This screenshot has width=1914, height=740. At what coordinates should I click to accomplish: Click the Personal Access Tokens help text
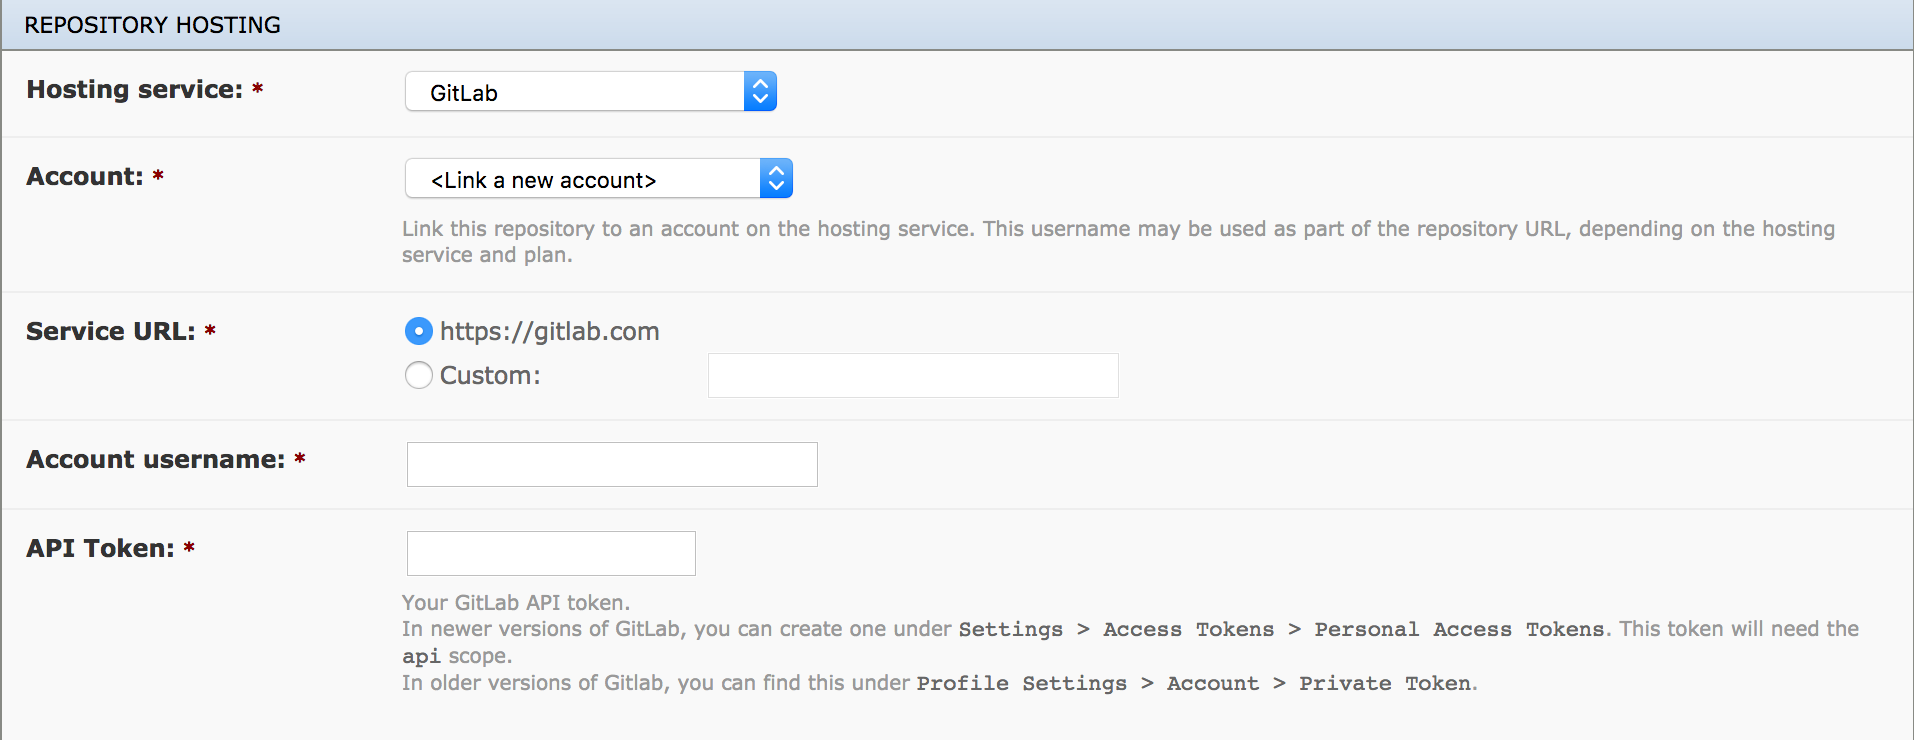(1459, 629)
